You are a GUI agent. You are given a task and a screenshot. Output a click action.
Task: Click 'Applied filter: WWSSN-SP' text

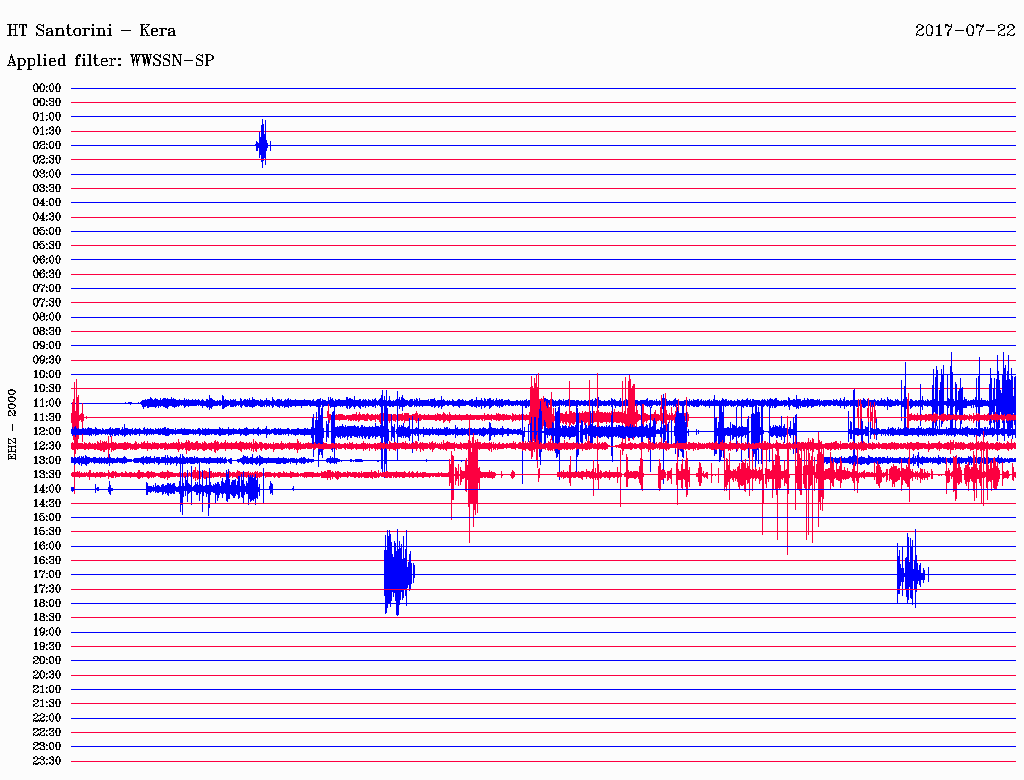tap(110, 61)
